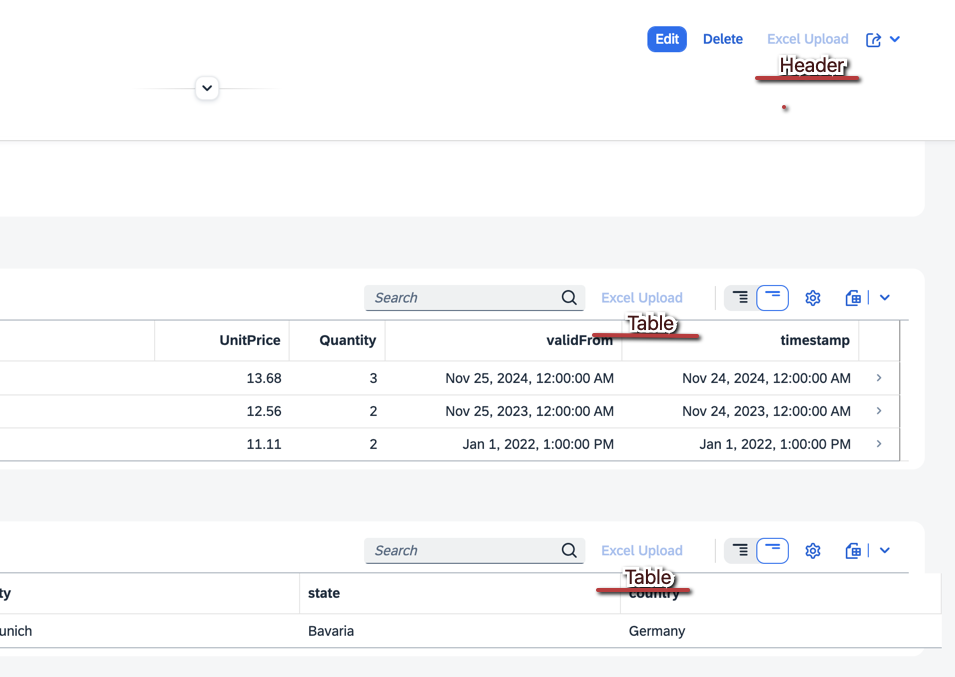The image size is (955, 677).
Task: Click Search field above UnitPrice table
Action: pos(474,298)
